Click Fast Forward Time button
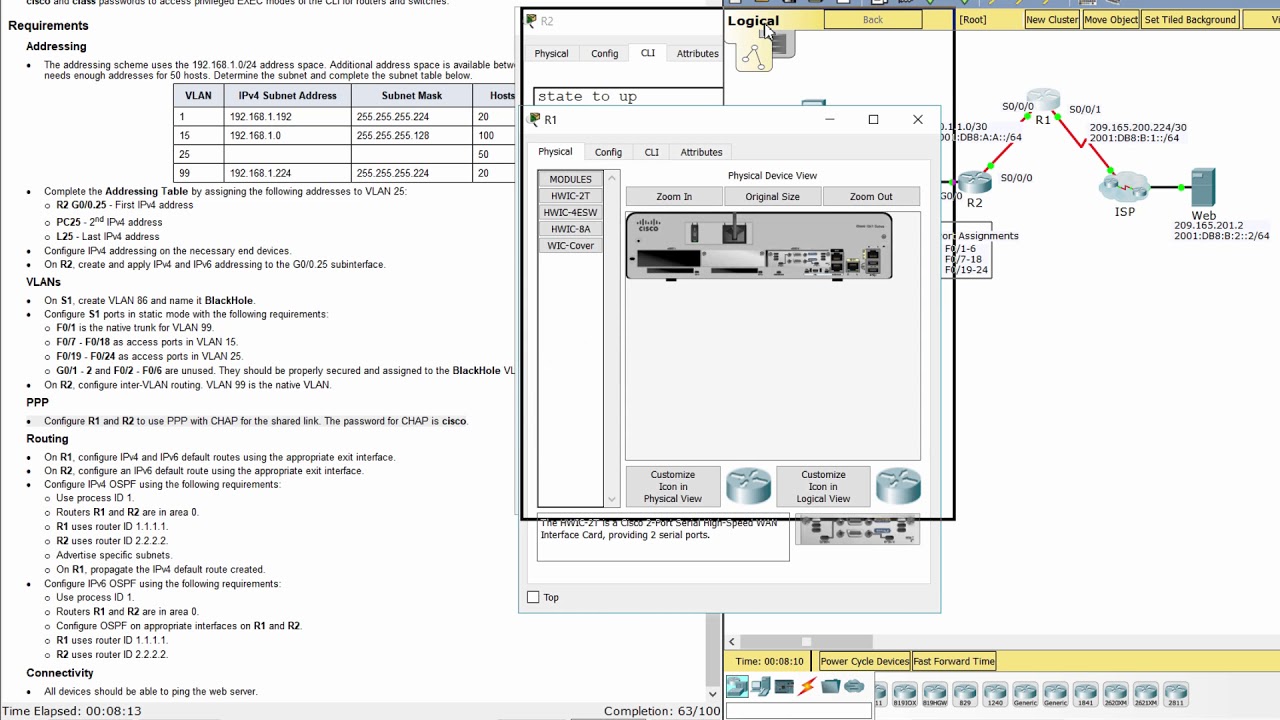This screenshot has height=720, width=1280. [954, 661]
